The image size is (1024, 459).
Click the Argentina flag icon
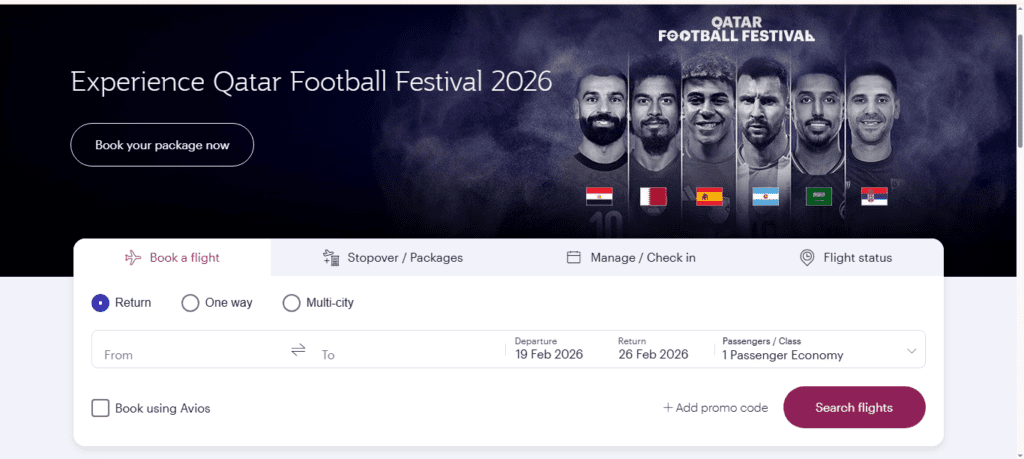point(765,196)
